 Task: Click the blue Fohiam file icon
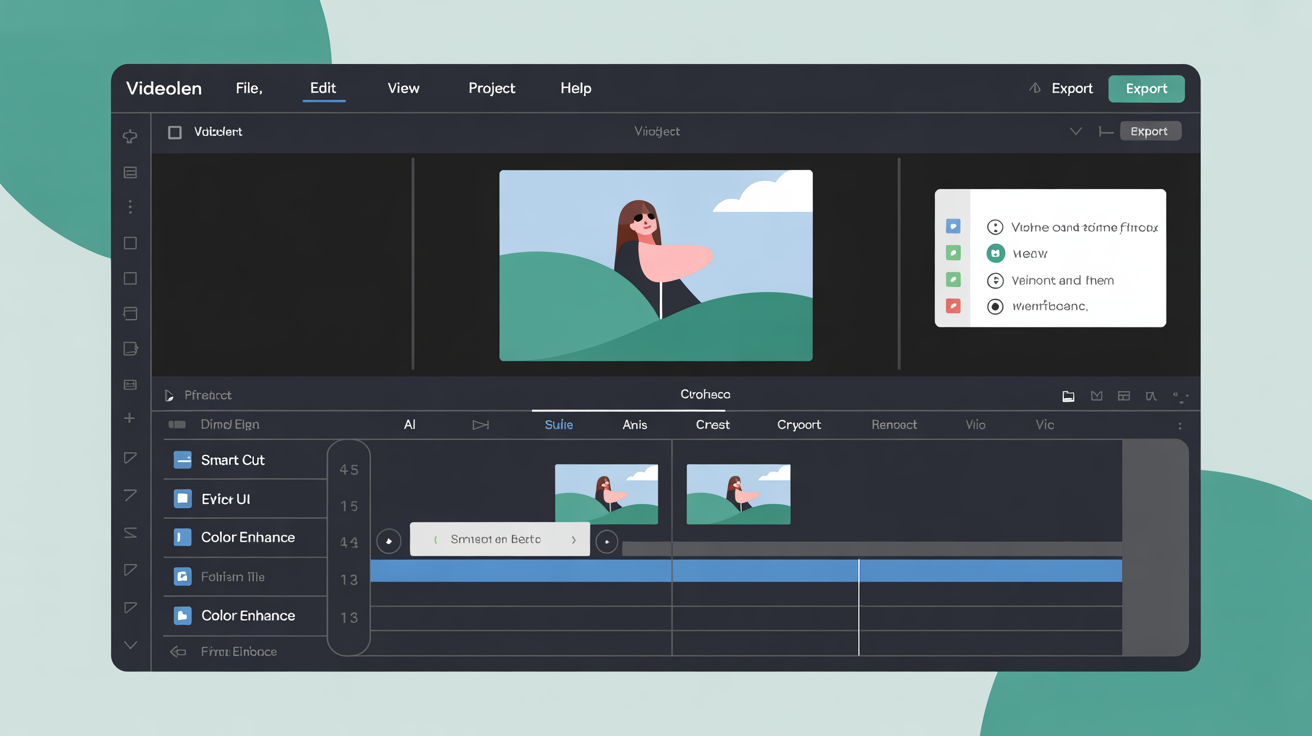(x=182, y=576)
